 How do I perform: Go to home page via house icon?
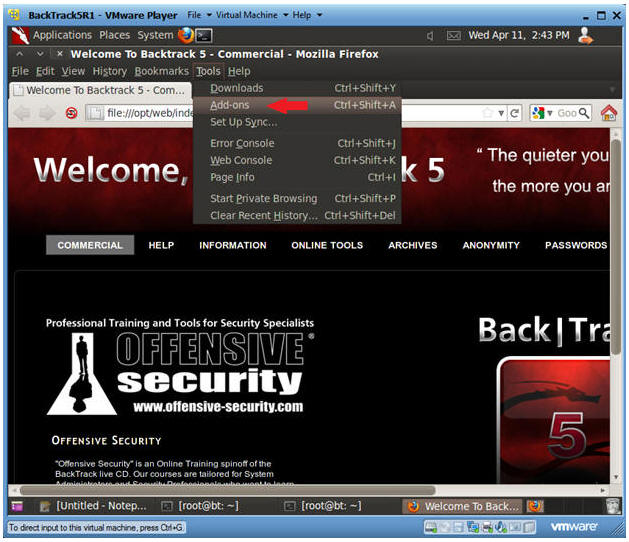609,113
